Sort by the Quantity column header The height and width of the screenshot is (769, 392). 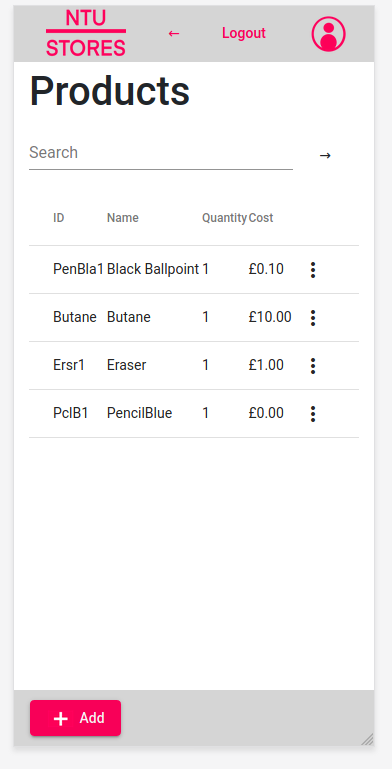[224, 218]
